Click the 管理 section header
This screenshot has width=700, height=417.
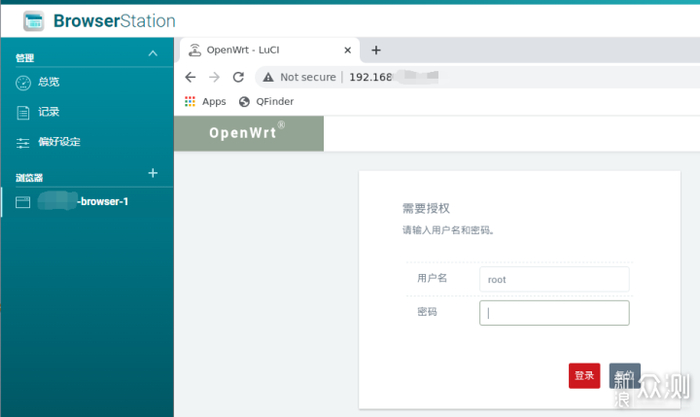click(25, 58)
